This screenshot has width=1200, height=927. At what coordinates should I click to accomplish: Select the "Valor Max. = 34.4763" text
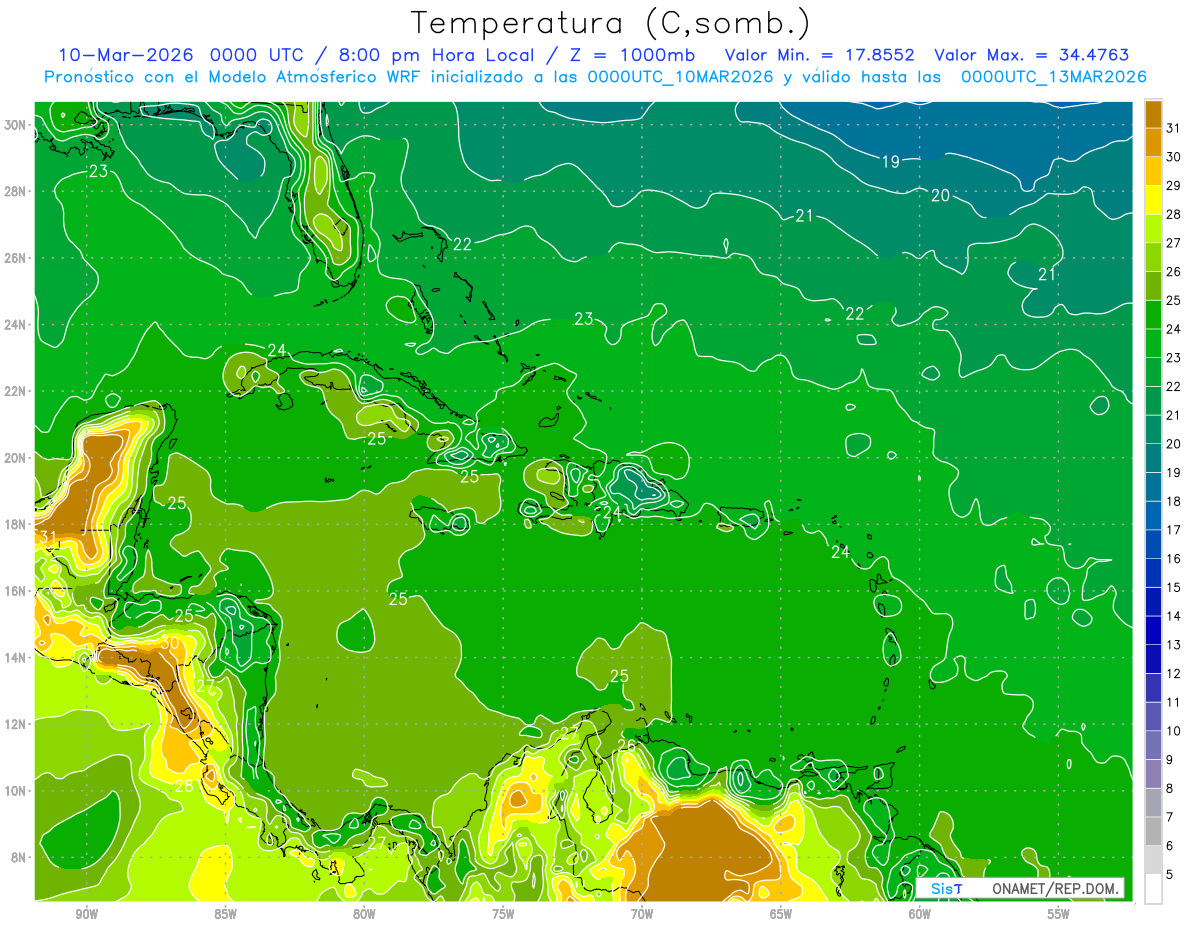1032,55
